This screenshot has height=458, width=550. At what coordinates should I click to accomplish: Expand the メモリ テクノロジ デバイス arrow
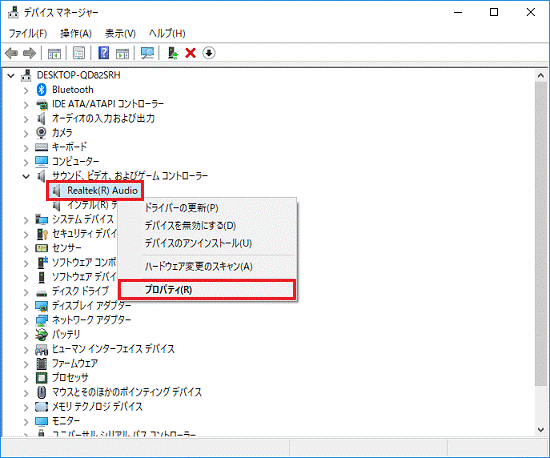pos(26,407)
